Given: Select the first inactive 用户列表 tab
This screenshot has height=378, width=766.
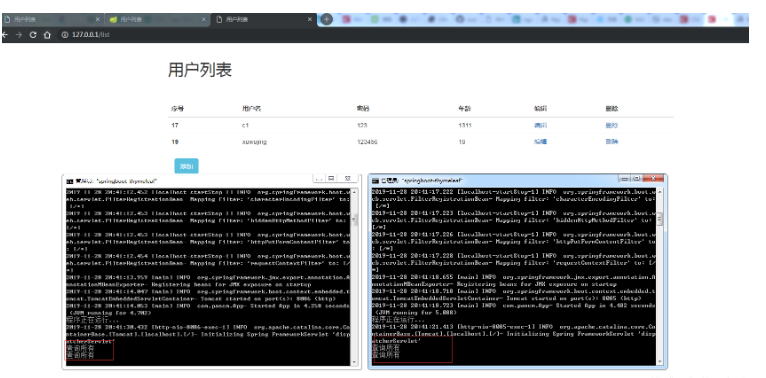Looking at the screenshot, I should point(52,20).
